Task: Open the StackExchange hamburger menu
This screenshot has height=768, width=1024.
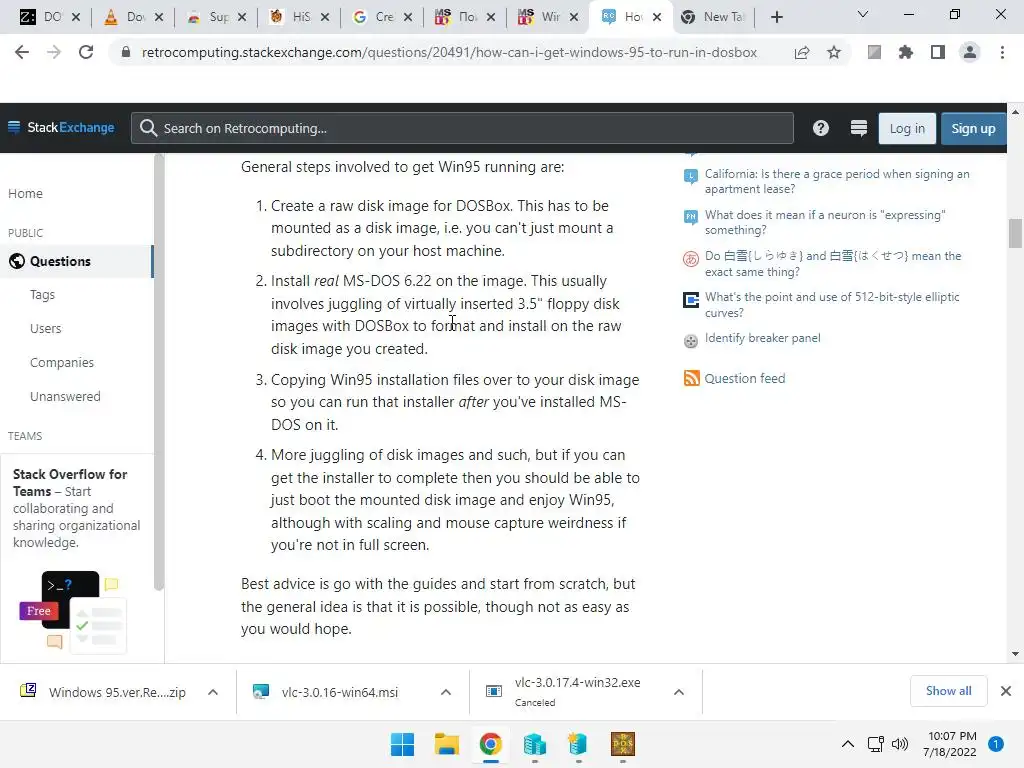Action: 14,127
